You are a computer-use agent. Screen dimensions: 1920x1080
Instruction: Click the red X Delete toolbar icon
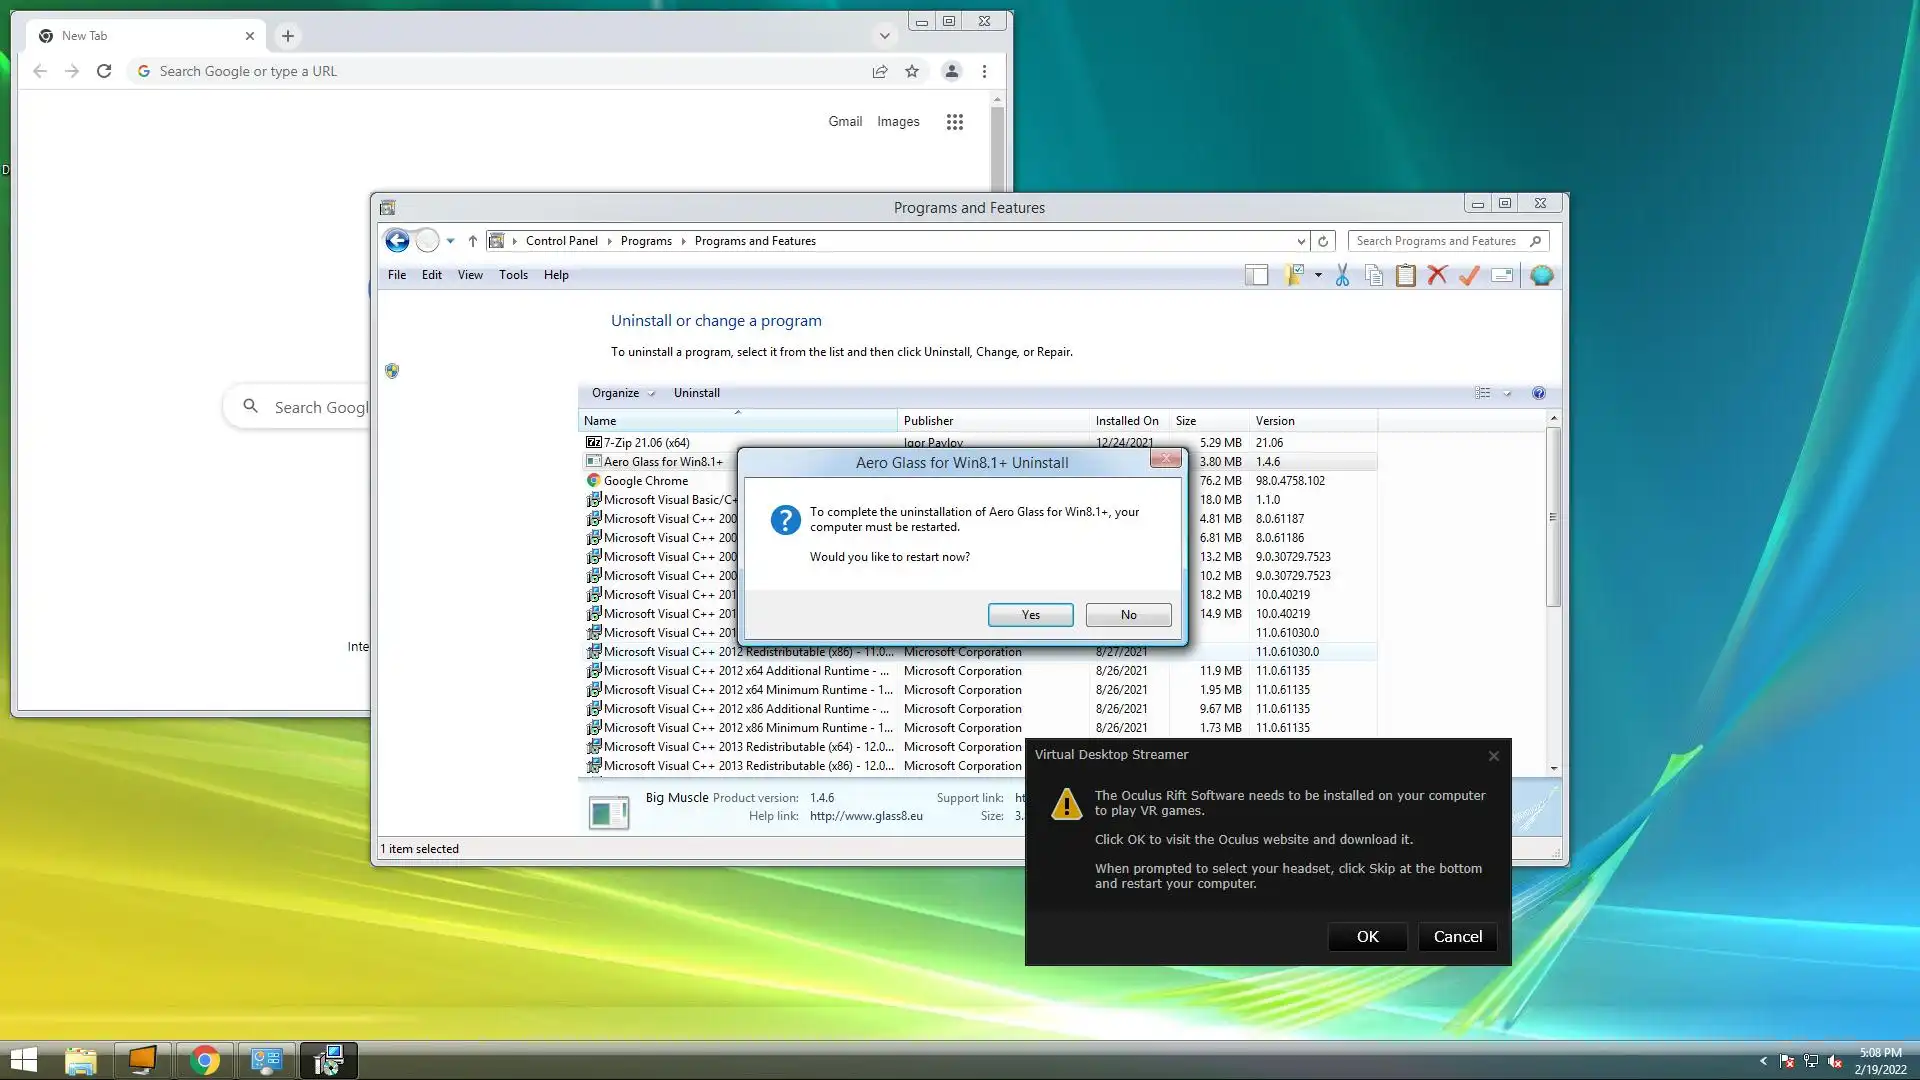click(1437, 276)
